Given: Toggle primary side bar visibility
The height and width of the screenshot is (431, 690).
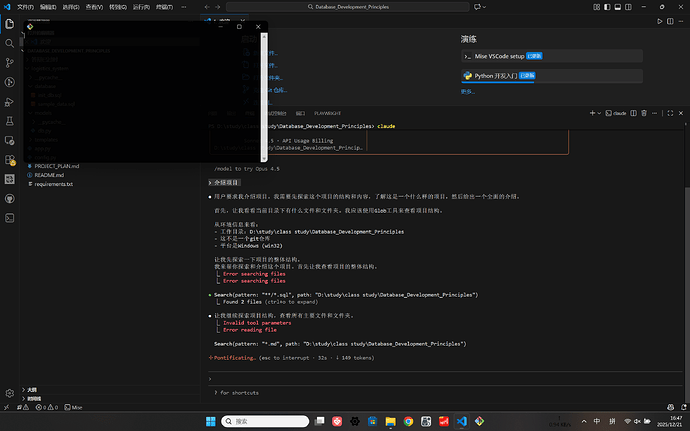Looking at the screenshot, I should (607, 7).
